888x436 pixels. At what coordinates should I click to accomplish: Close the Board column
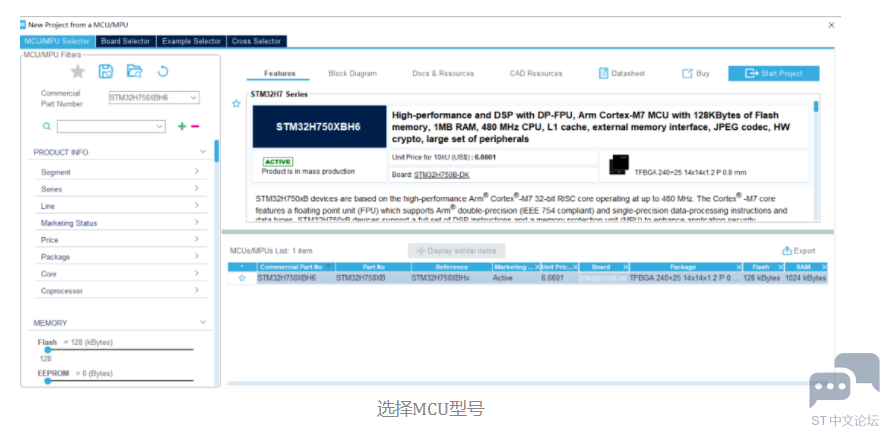click(x=625, y=267)
